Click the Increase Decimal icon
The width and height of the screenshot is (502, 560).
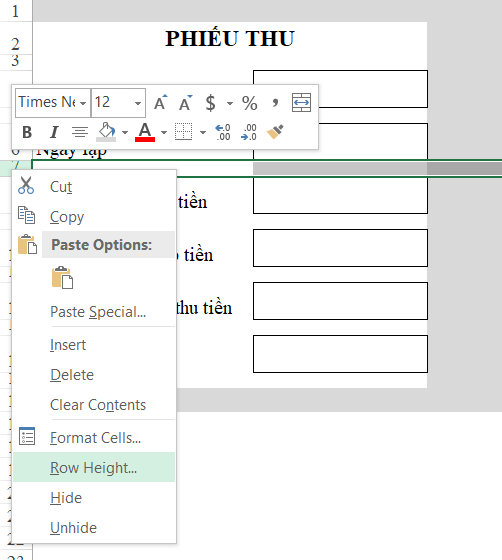pos(222,132)
